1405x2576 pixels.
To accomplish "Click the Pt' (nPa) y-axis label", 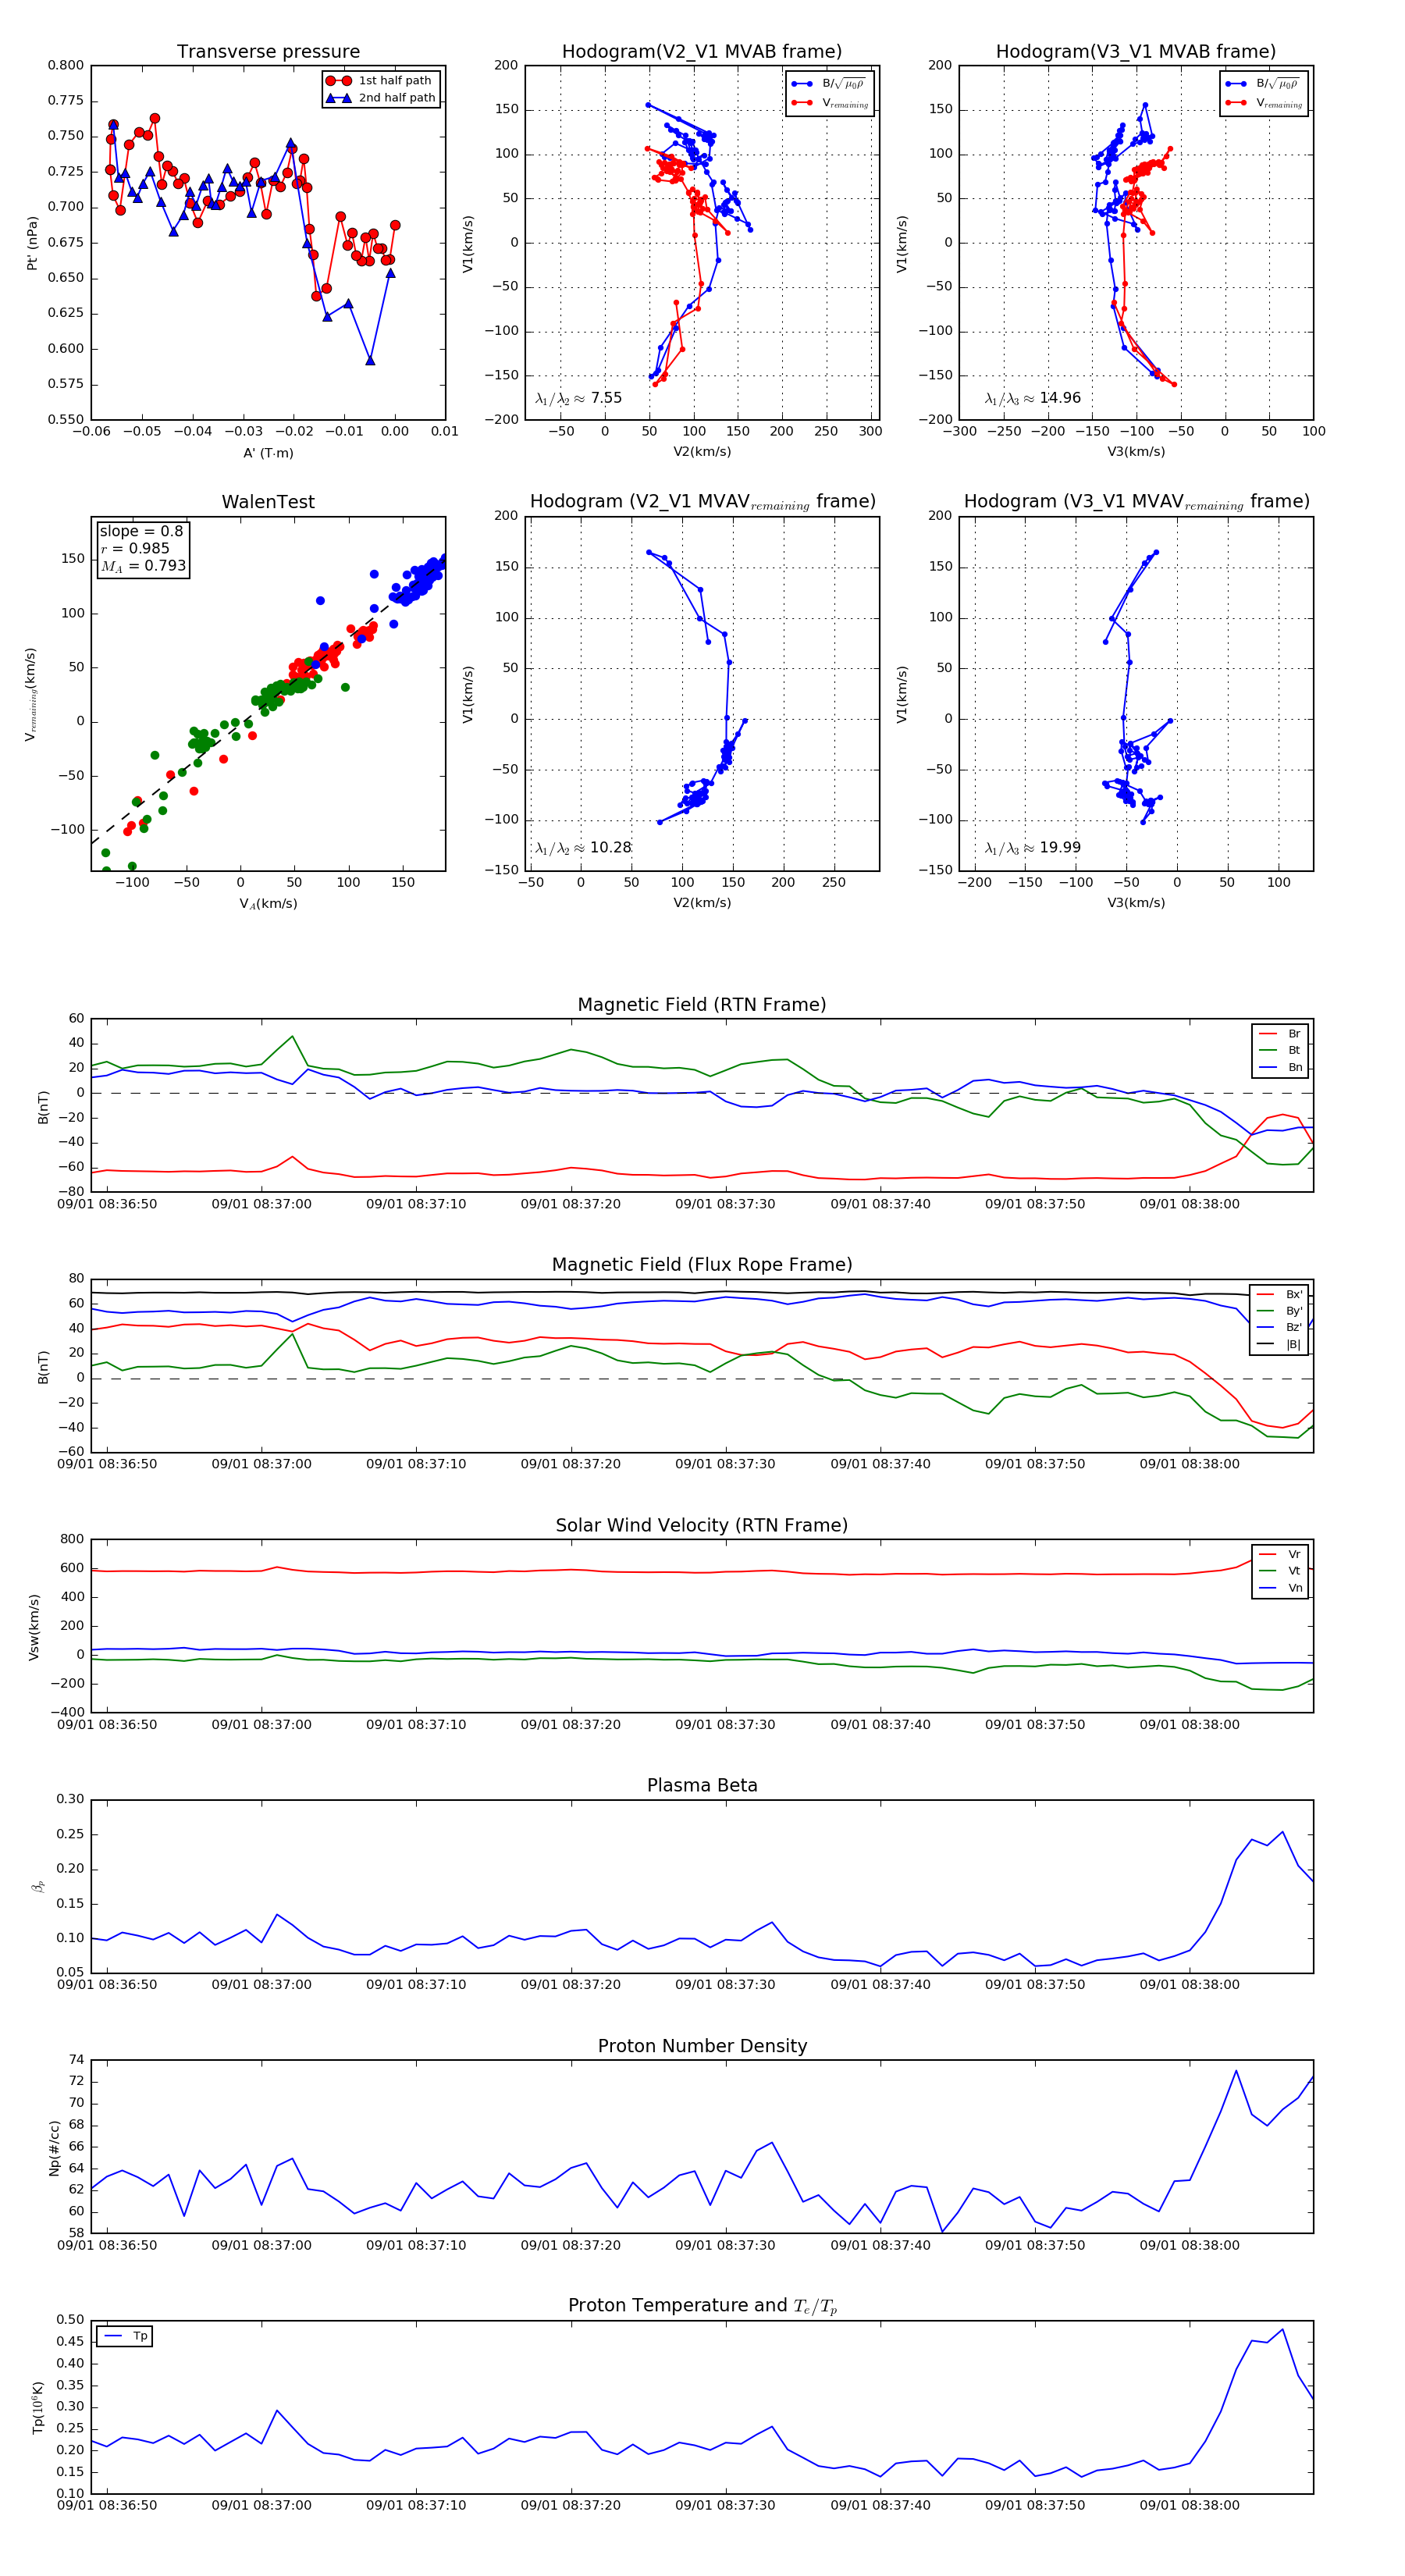I will 32,243.
